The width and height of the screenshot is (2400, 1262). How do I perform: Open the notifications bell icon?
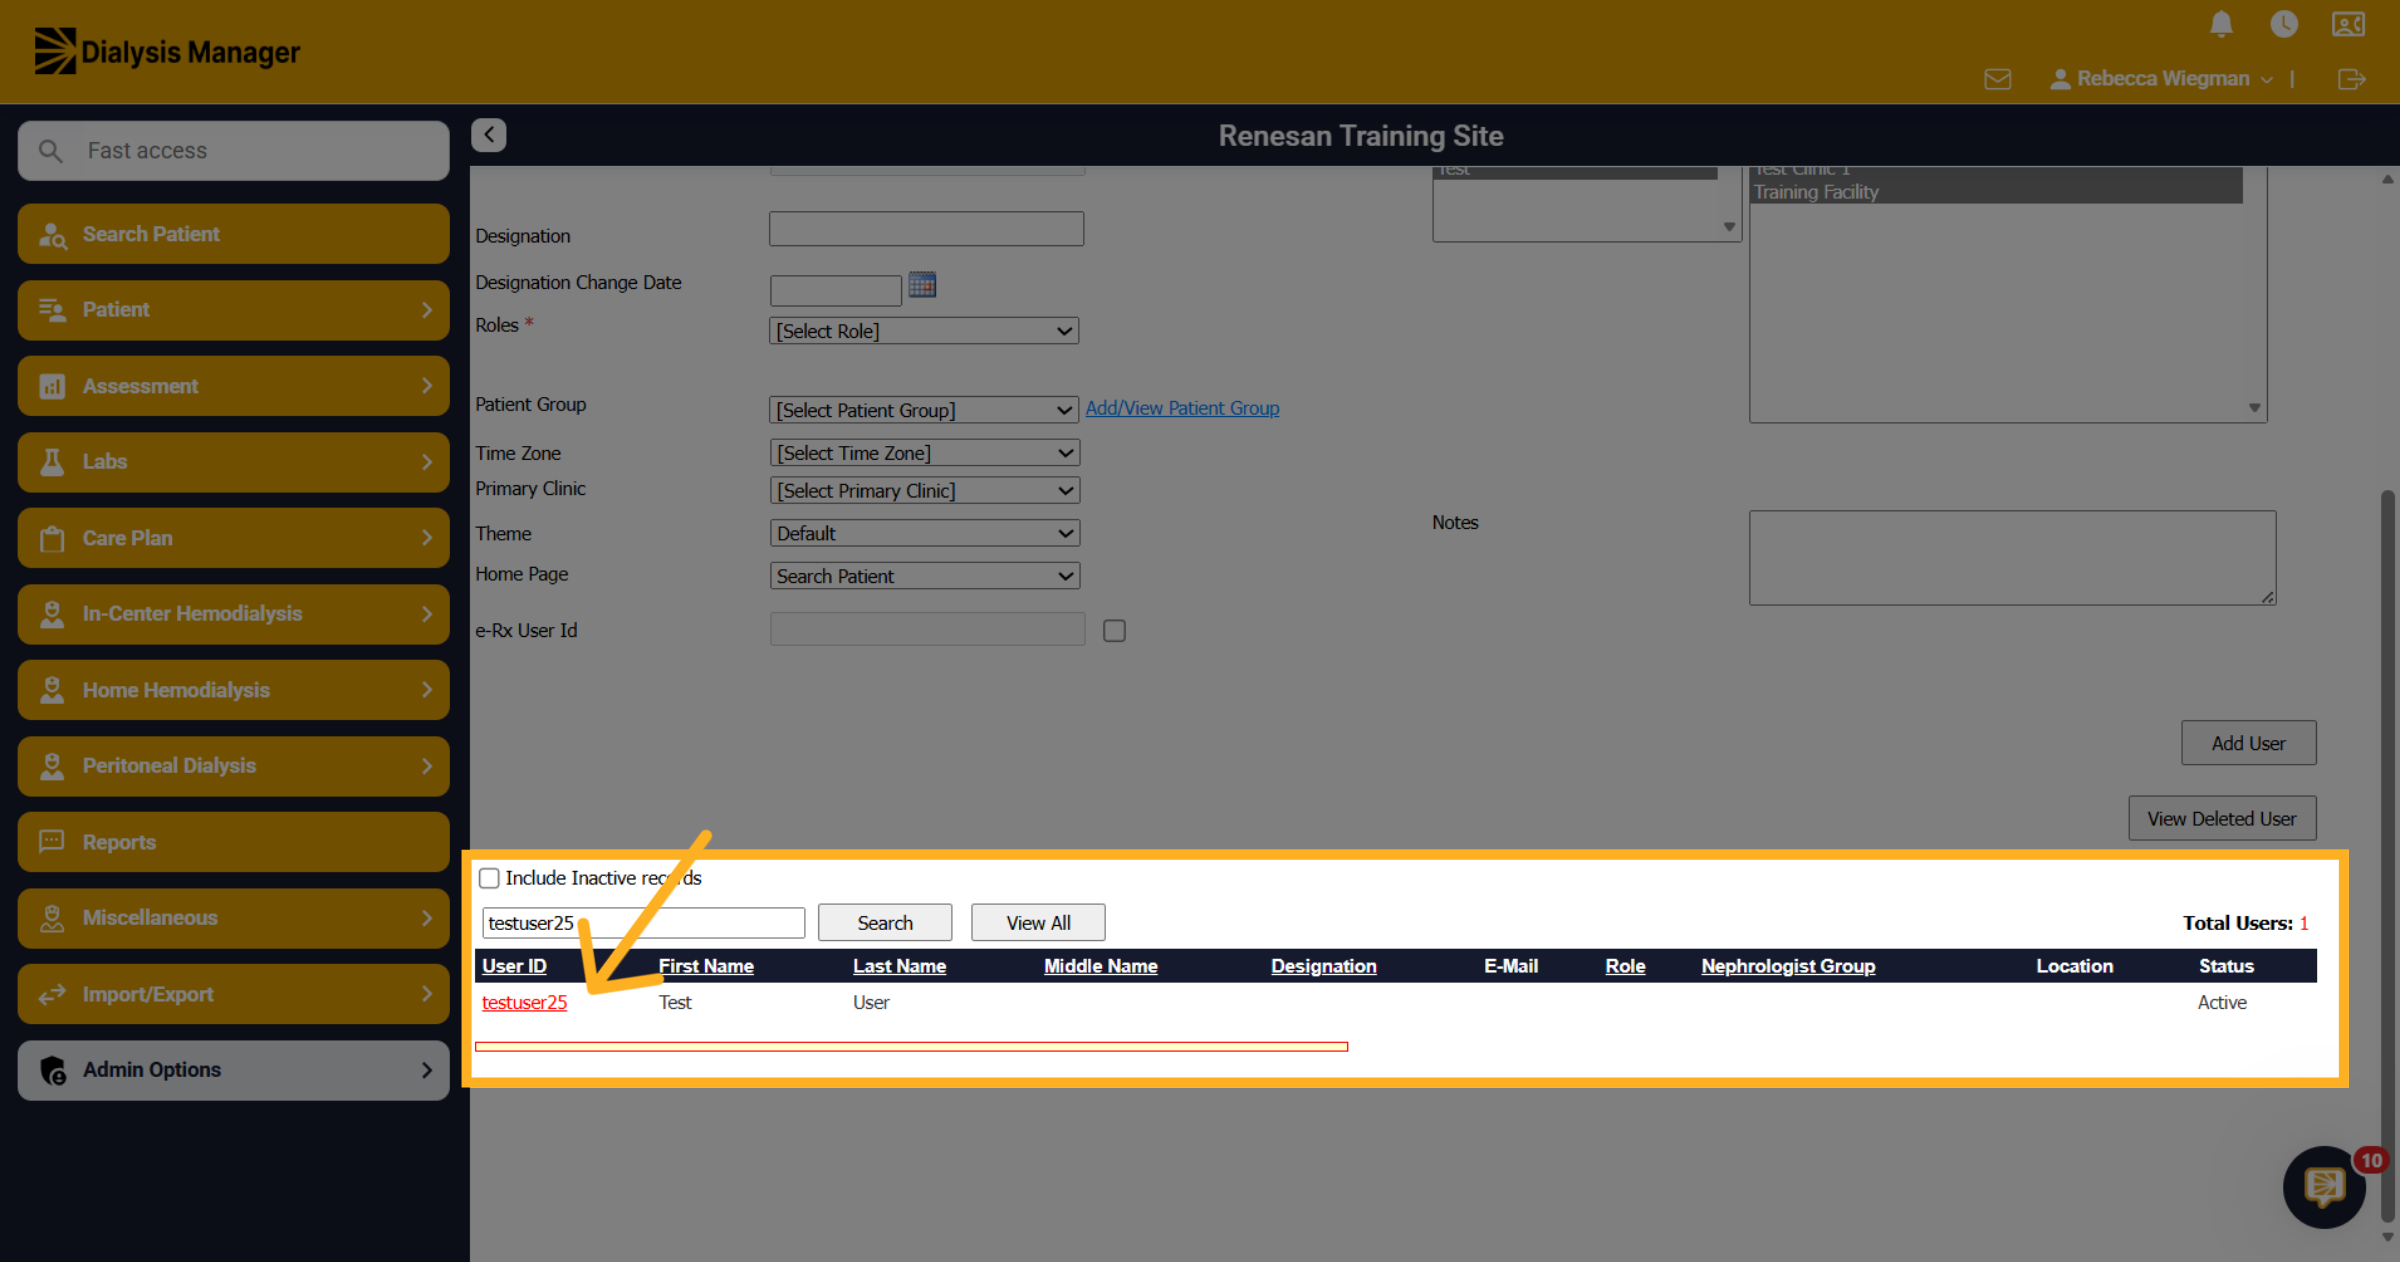tap(2221, 24)
